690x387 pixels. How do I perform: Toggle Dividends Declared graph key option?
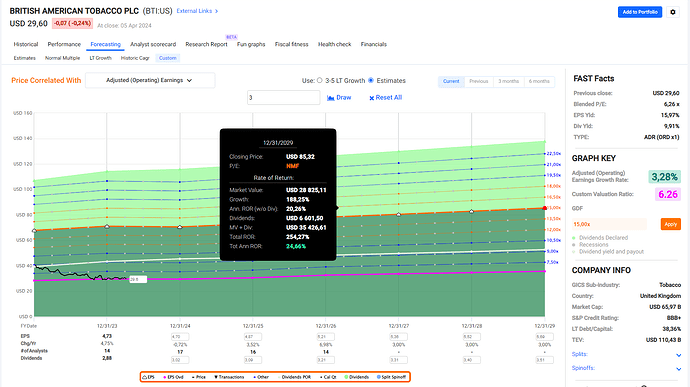coord(600,238)
